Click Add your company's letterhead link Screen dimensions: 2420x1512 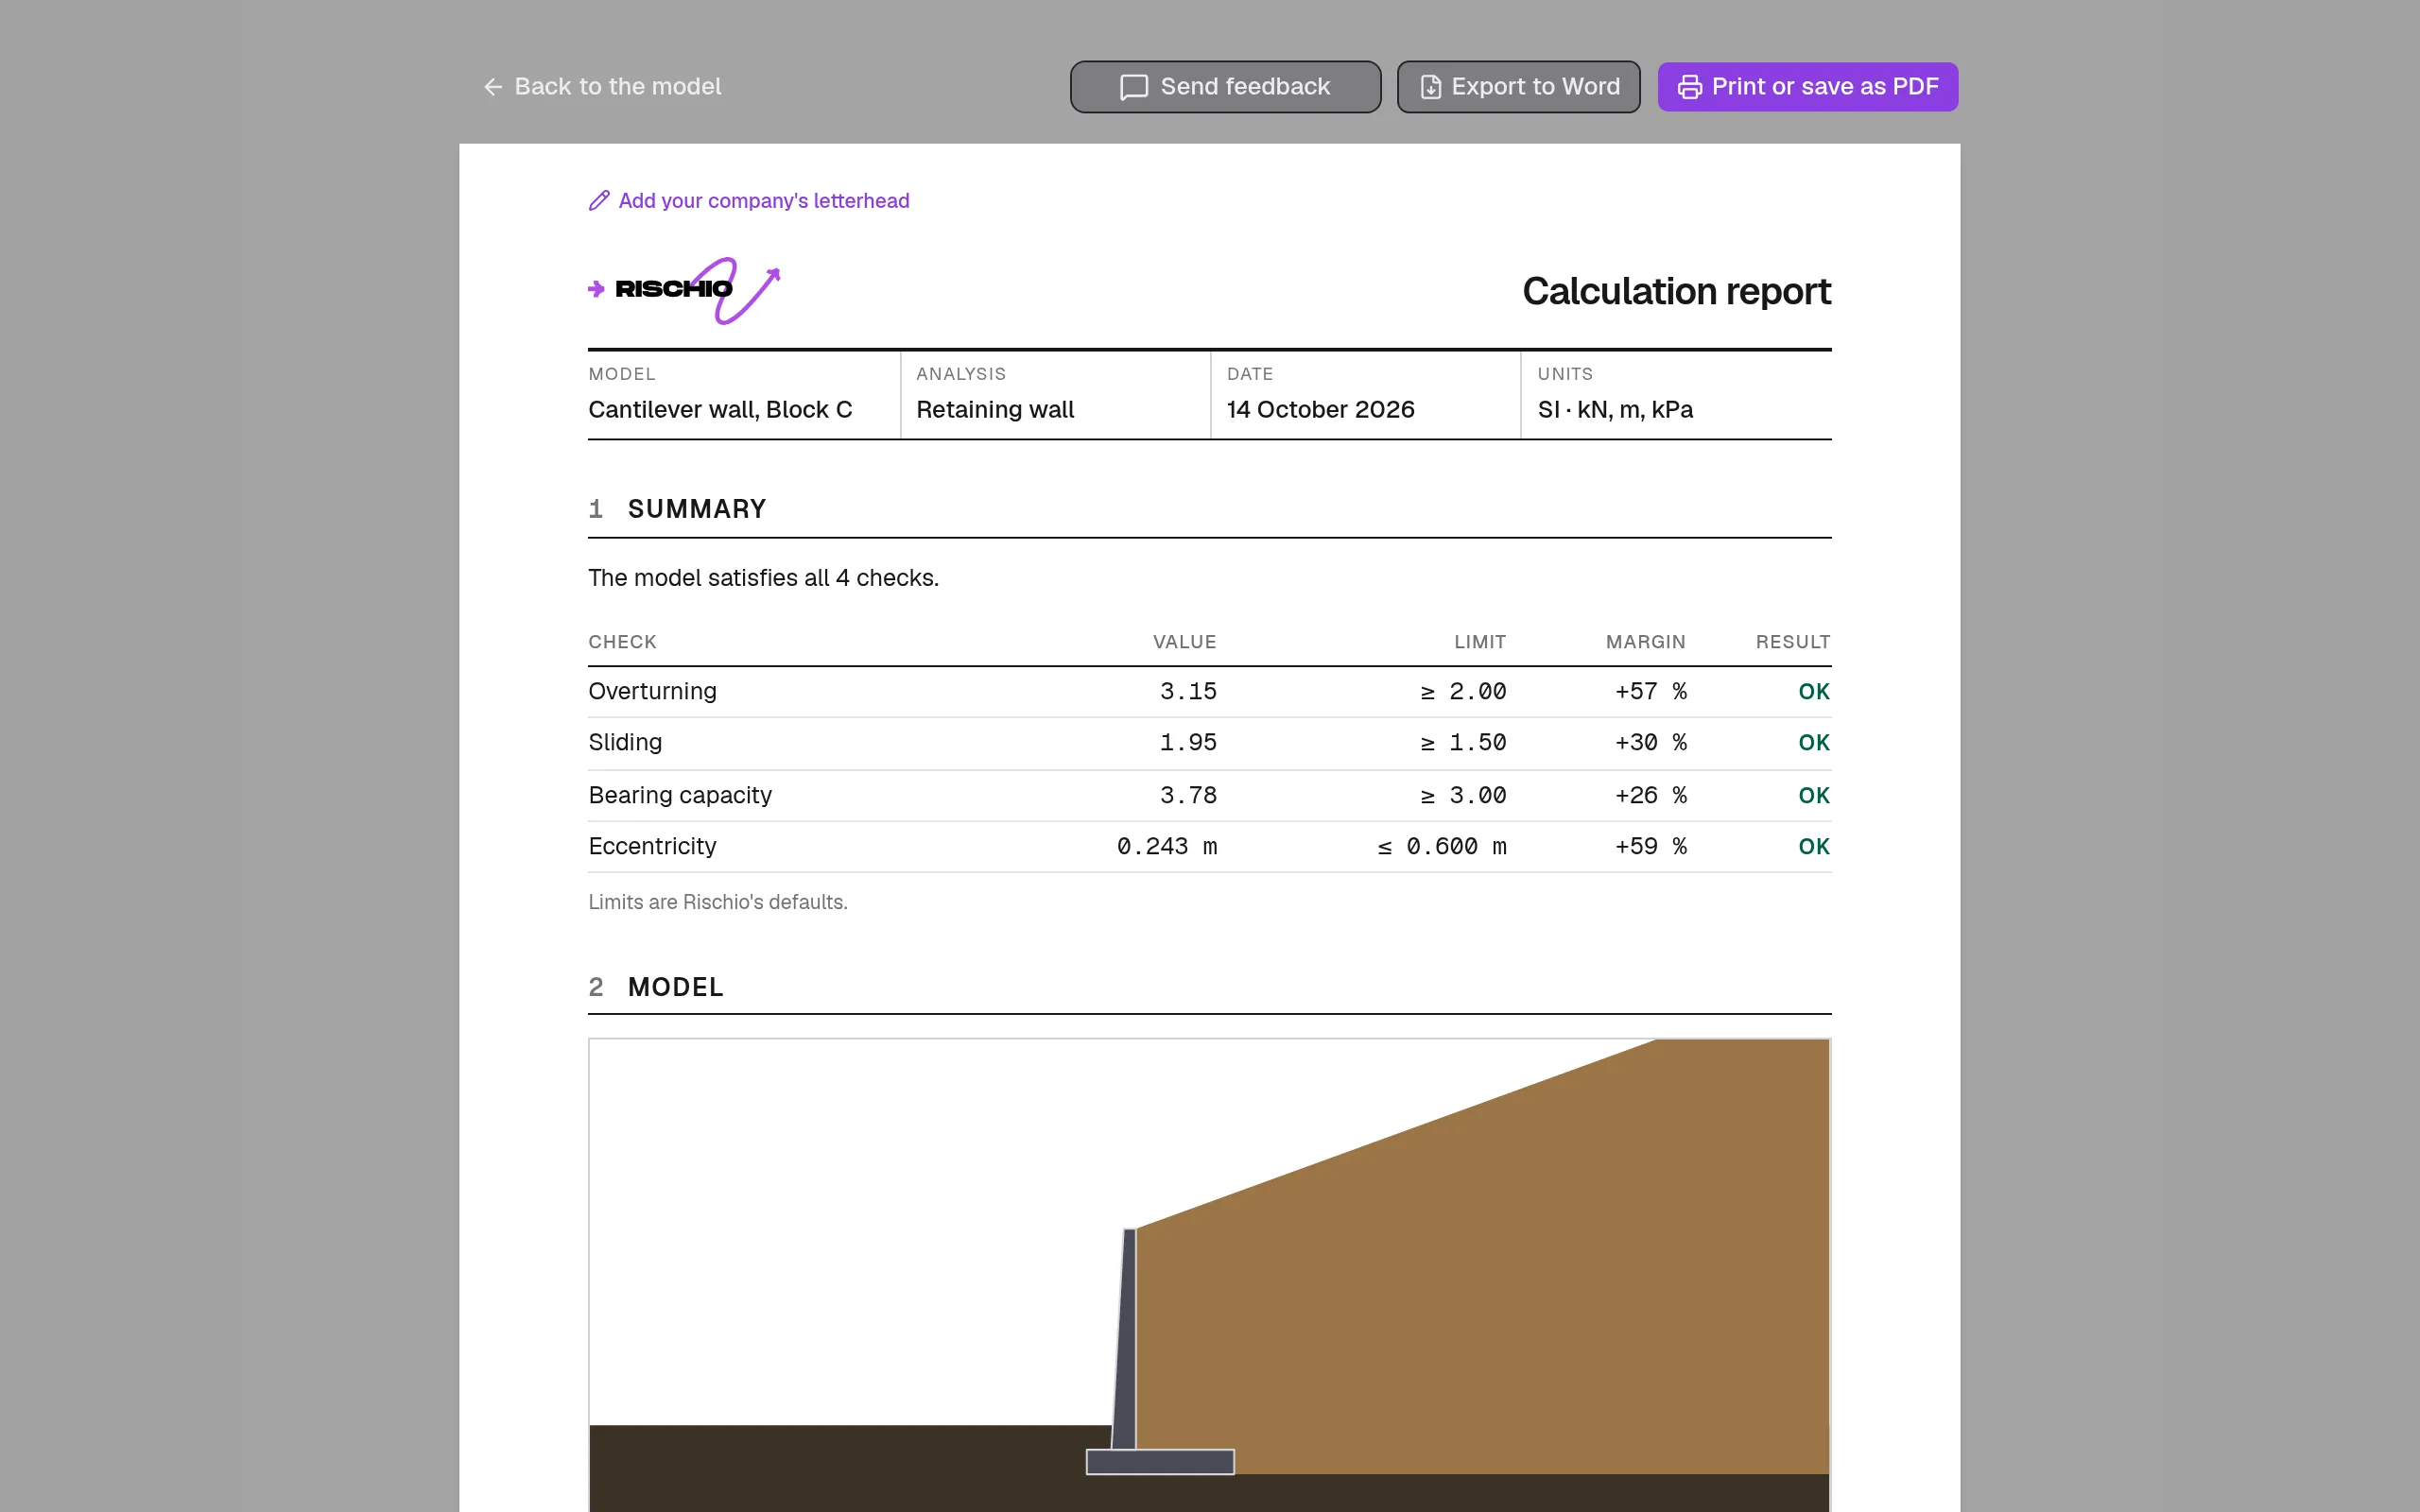749,201
